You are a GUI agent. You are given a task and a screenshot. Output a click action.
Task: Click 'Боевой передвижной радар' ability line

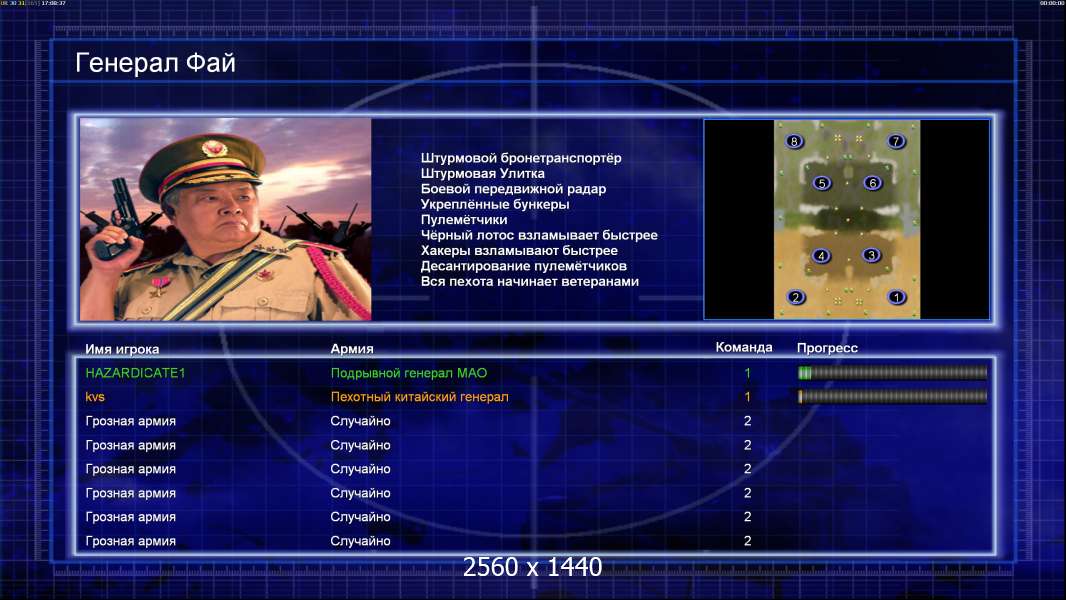click(x=513, y=189)
